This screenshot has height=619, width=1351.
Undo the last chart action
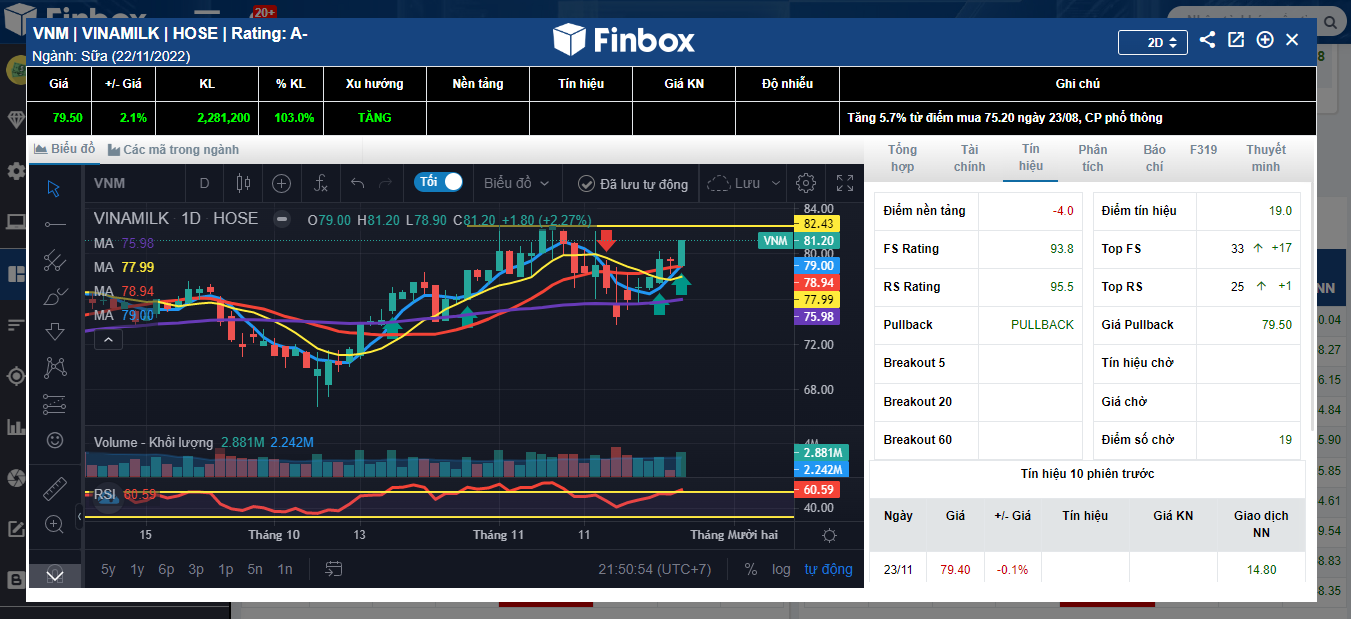coord(358,183)
